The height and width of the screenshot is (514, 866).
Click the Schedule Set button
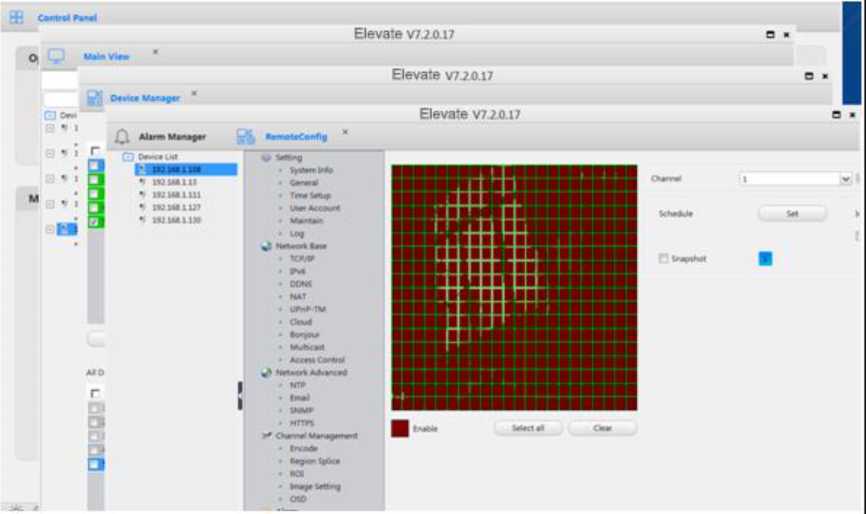(x=792, y=214)
